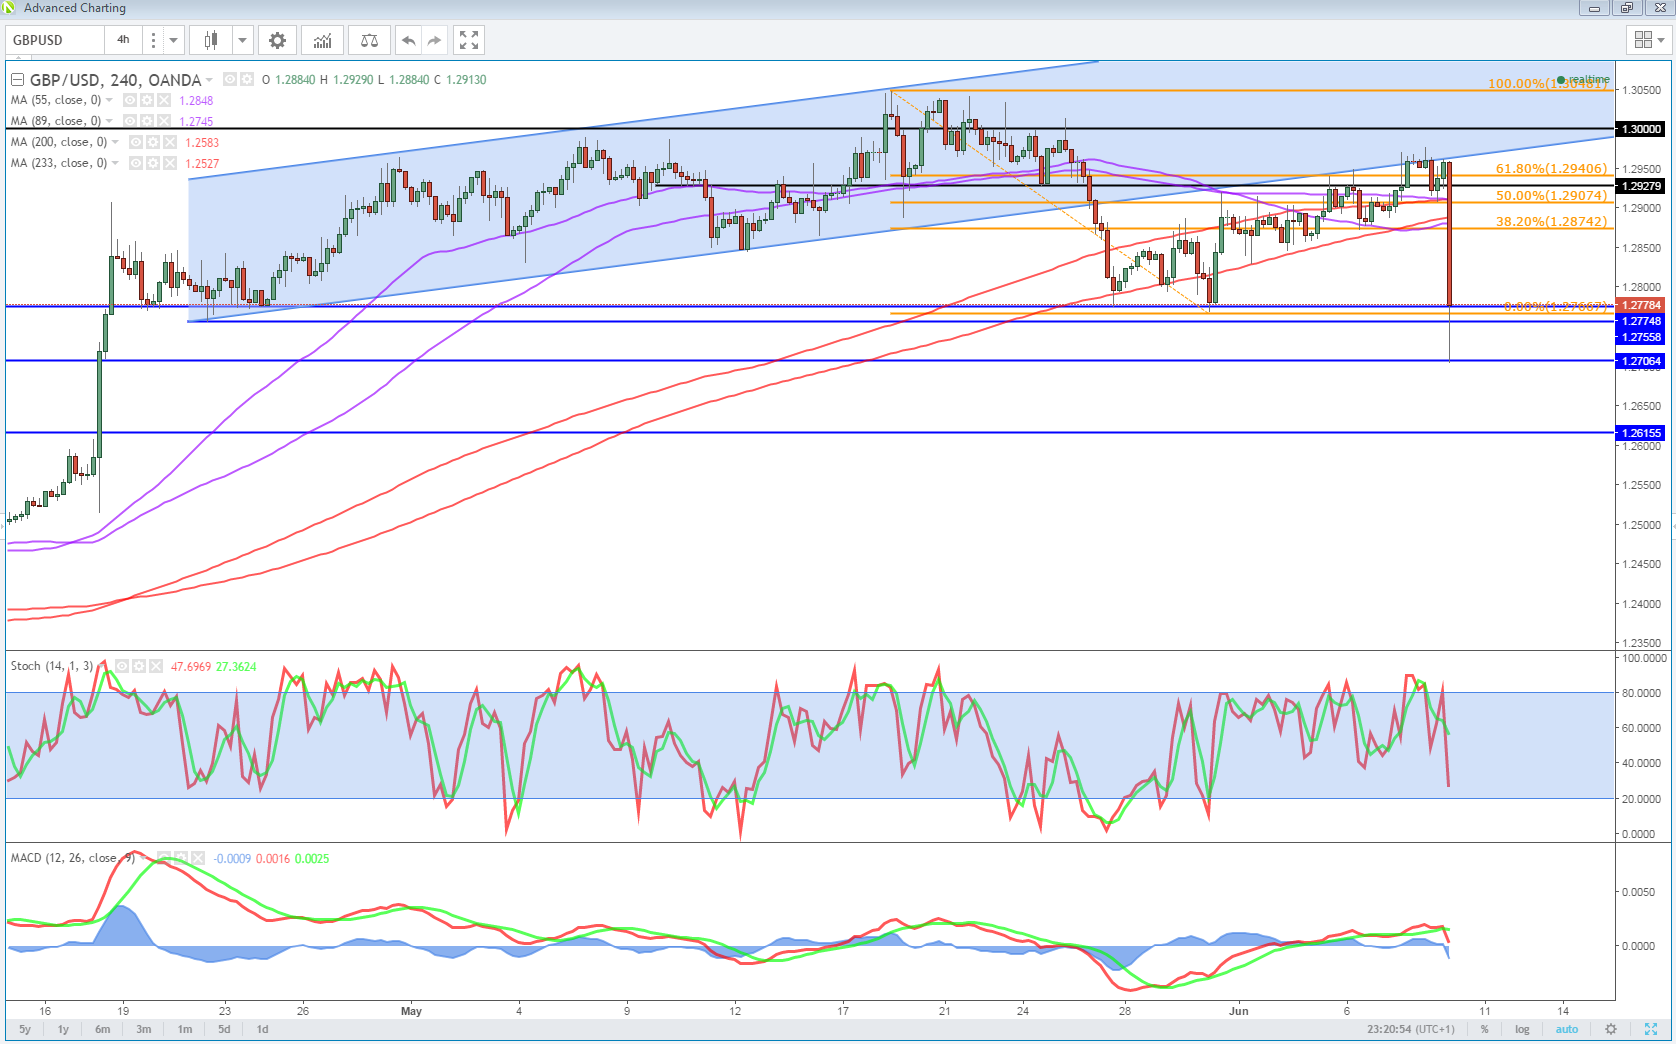1676x1044 pixels.
Task: Remove the Stoch indicator
Action: click(x=156, y=666)
